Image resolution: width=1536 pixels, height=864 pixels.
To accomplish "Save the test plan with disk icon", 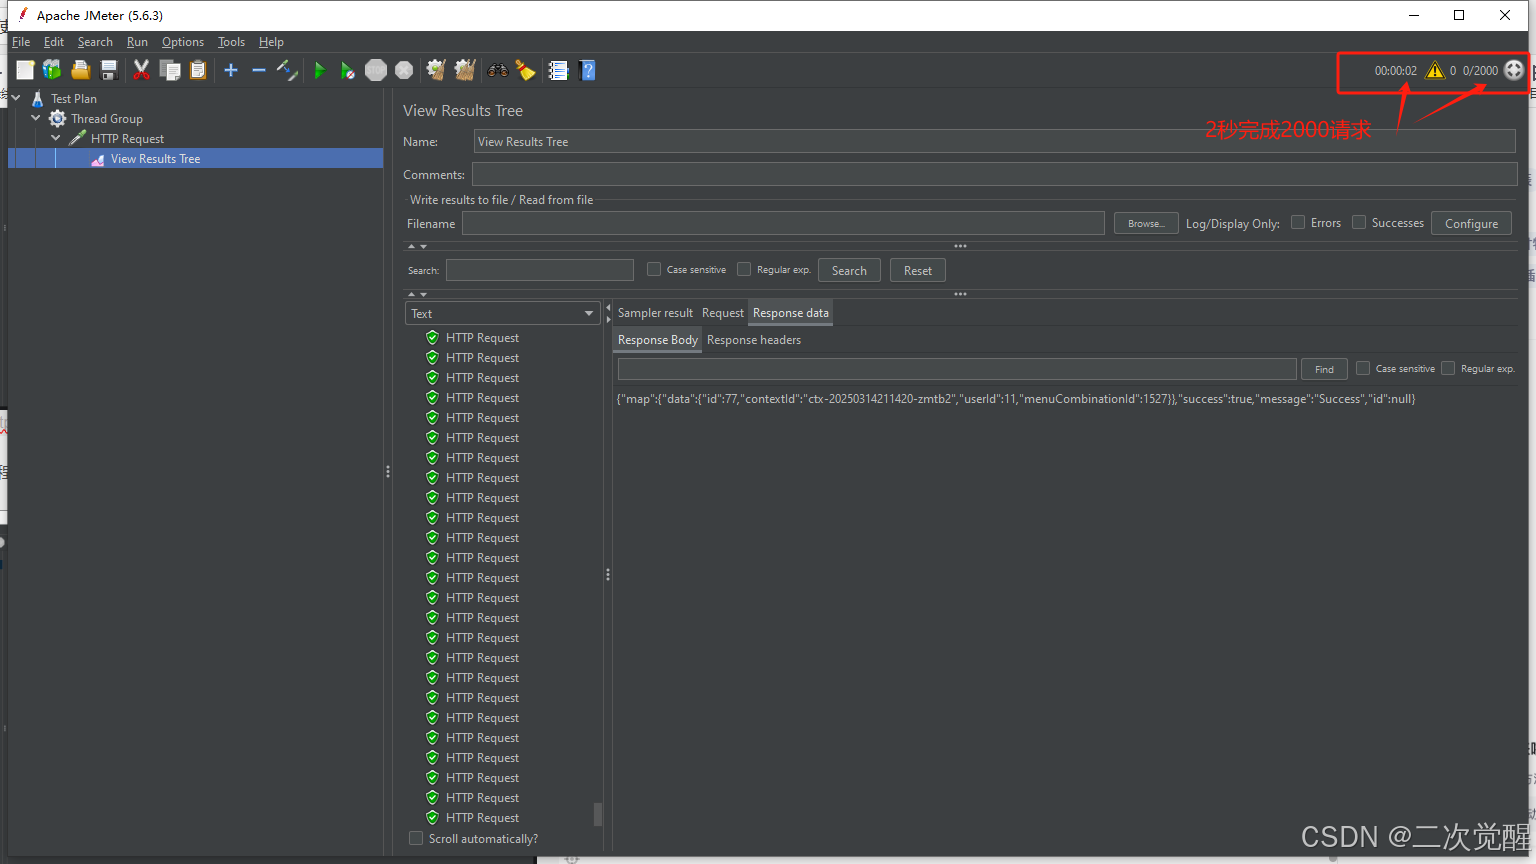I will click(x=109, y=70).
